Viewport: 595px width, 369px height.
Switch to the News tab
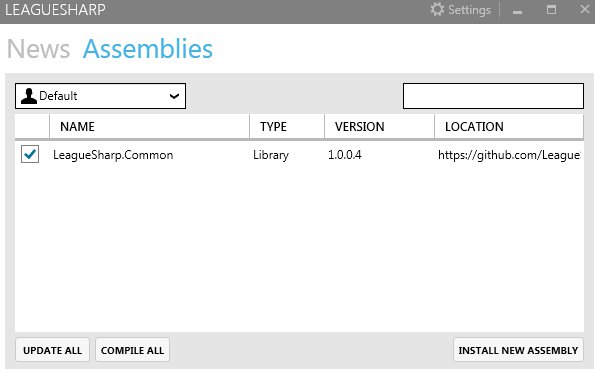tap(39, 49)
